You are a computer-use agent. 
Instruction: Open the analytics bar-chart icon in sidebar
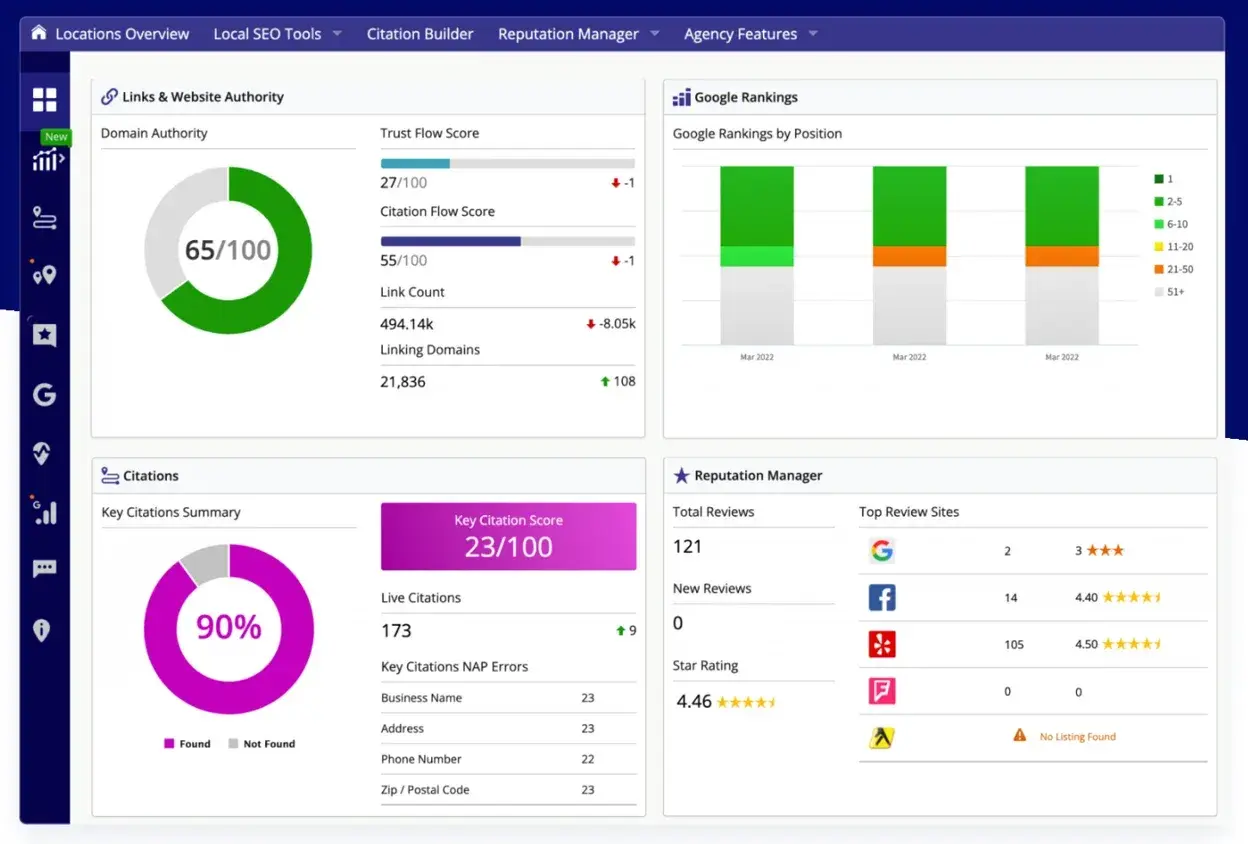point(44,512)
